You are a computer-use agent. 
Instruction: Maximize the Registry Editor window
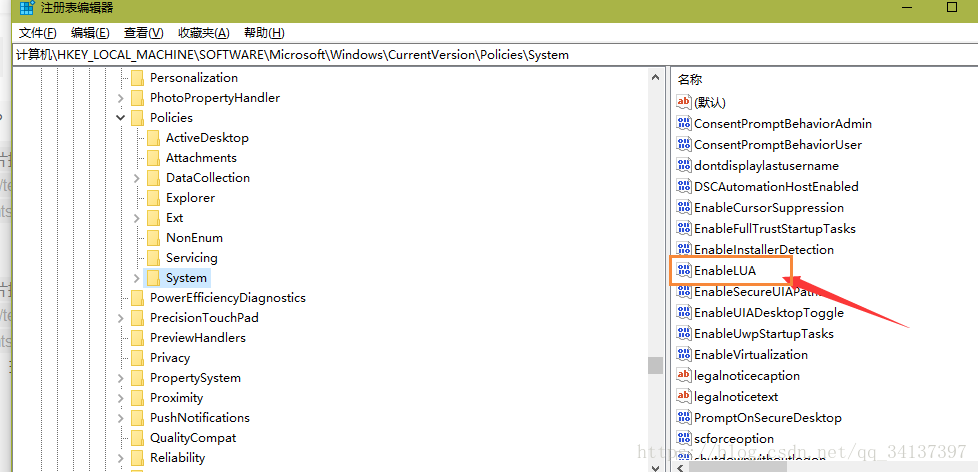click(952, 7)
